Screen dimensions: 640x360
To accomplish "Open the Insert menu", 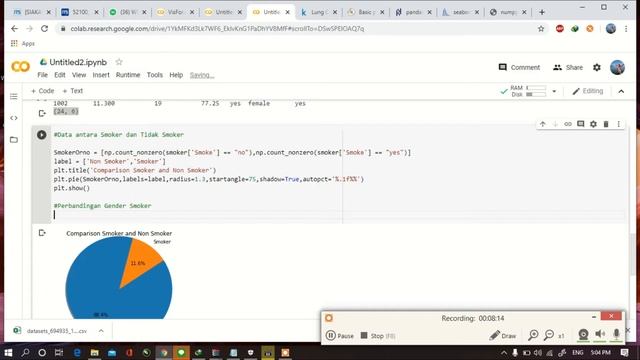I will pos(101,75).
